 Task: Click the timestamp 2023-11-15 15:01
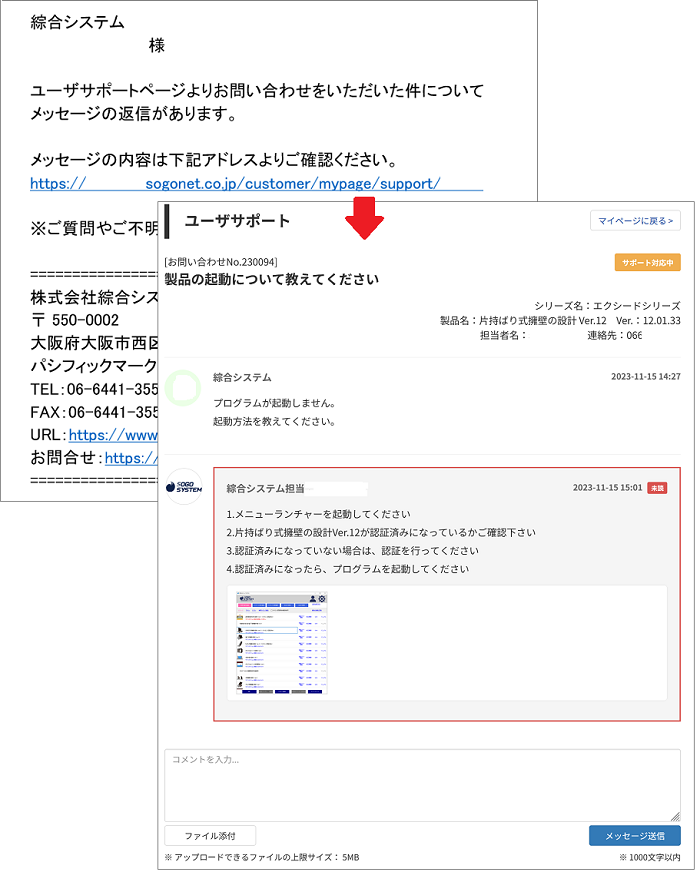point(607,488)
